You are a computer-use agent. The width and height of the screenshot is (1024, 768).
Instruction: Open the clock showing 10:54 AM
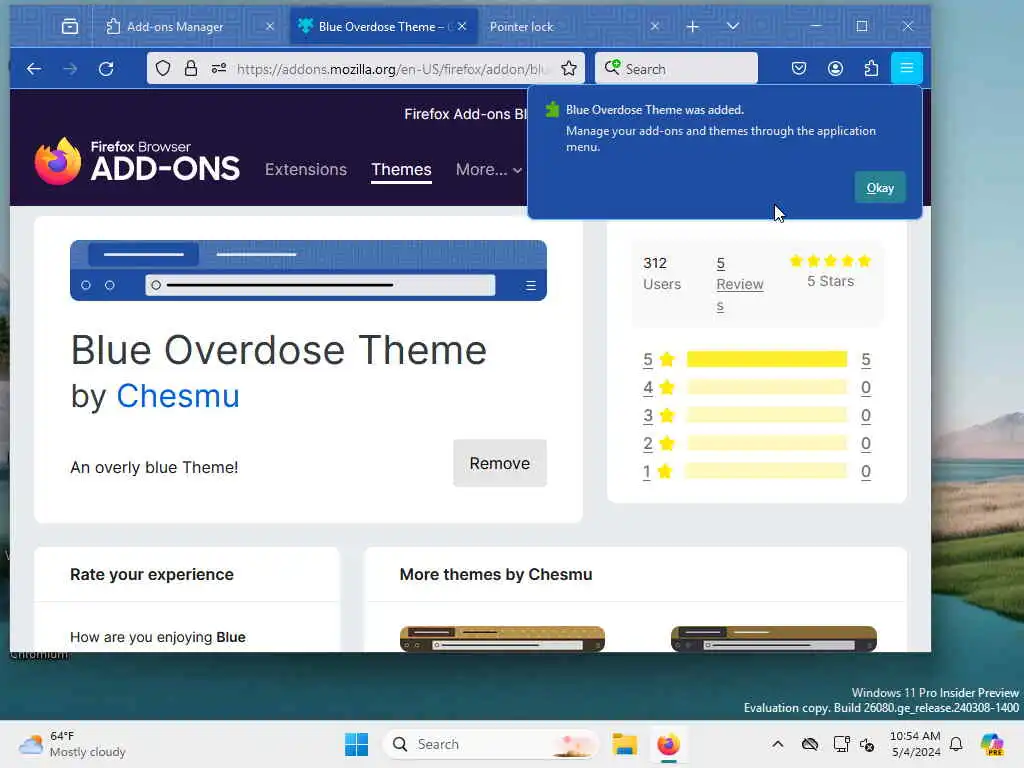[915, 744]
